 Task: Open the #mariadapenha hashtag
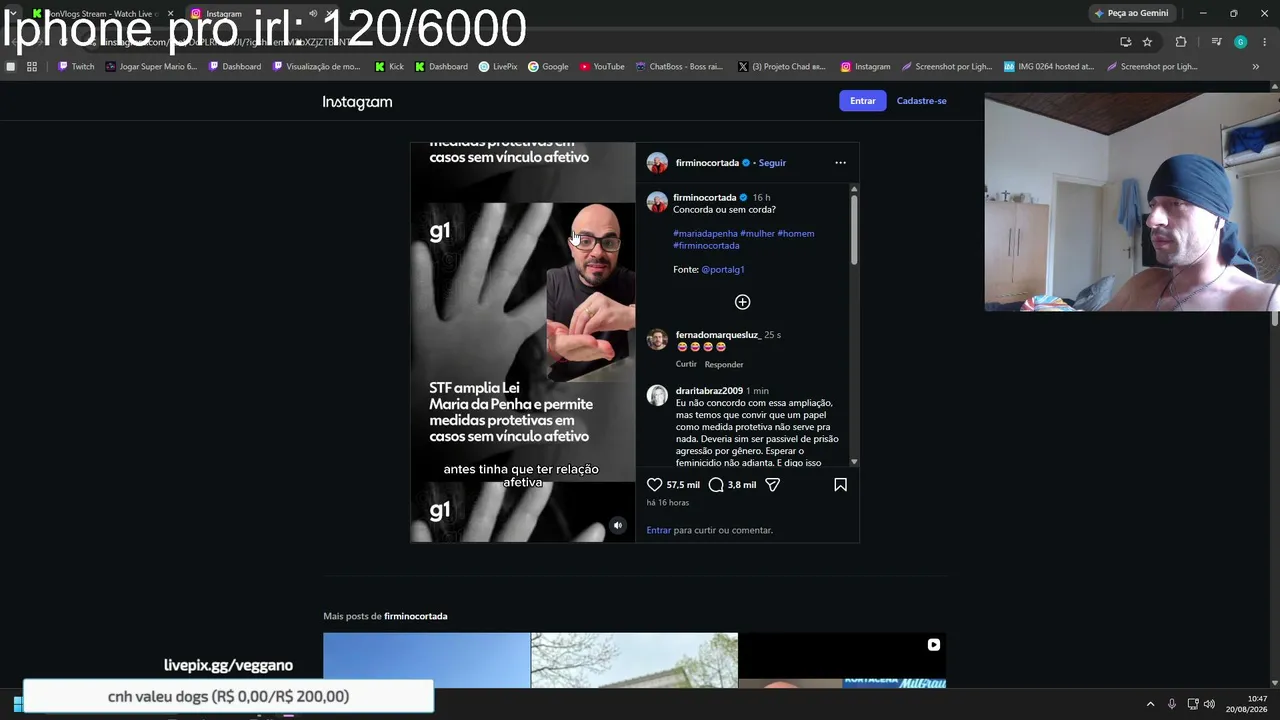point(705,234)
